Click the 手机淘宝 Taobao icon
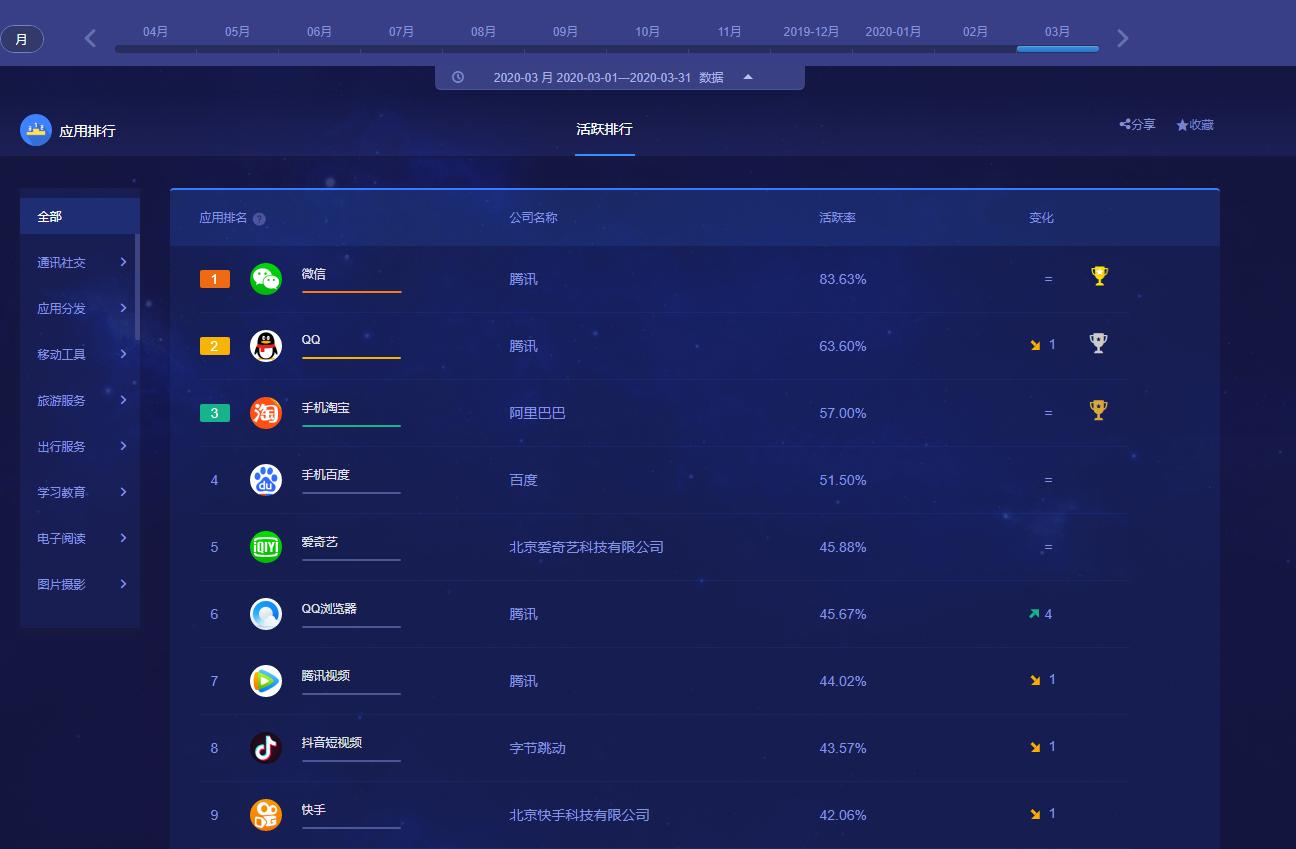The width and height of the screenshot is (1296, 849). pos(266,413)
